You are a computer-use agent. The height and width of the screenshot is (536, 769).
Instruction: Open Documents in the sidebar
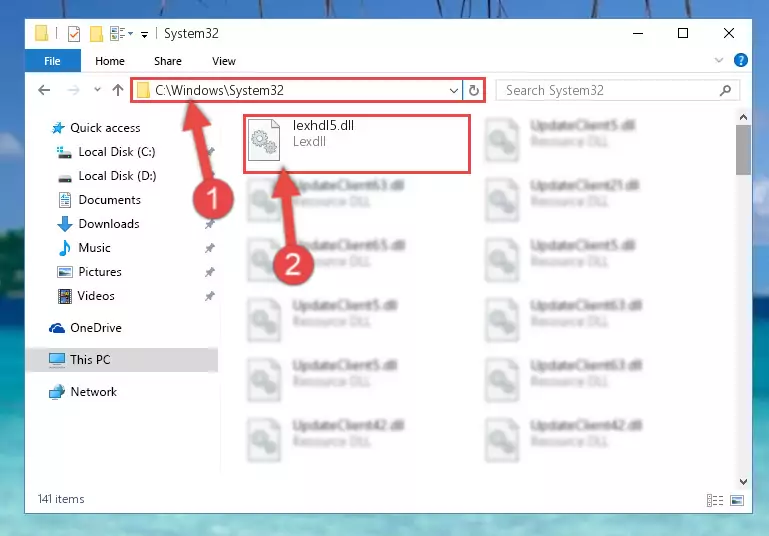[109, 200]
